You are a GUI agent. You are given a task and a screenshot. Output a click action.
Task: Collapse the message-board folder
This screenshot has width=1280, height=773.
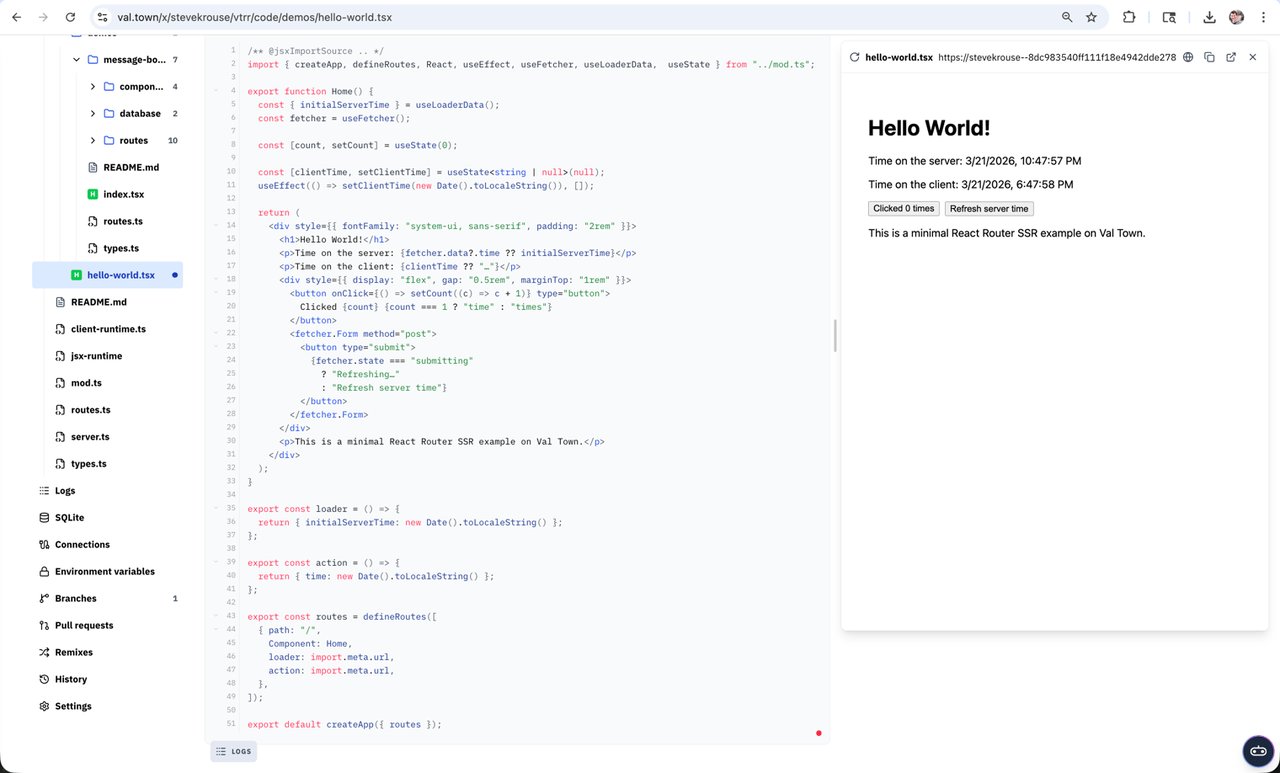click(x=76, y=59)
